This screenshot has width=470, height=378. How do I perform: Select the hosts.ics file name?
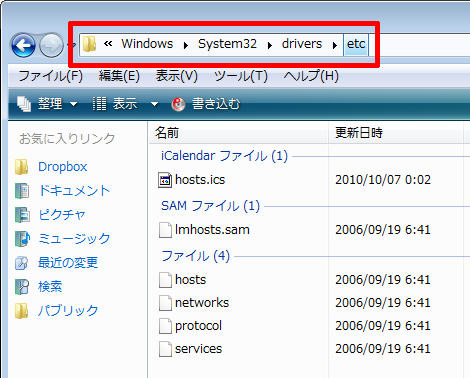click(x=200, y=180)
